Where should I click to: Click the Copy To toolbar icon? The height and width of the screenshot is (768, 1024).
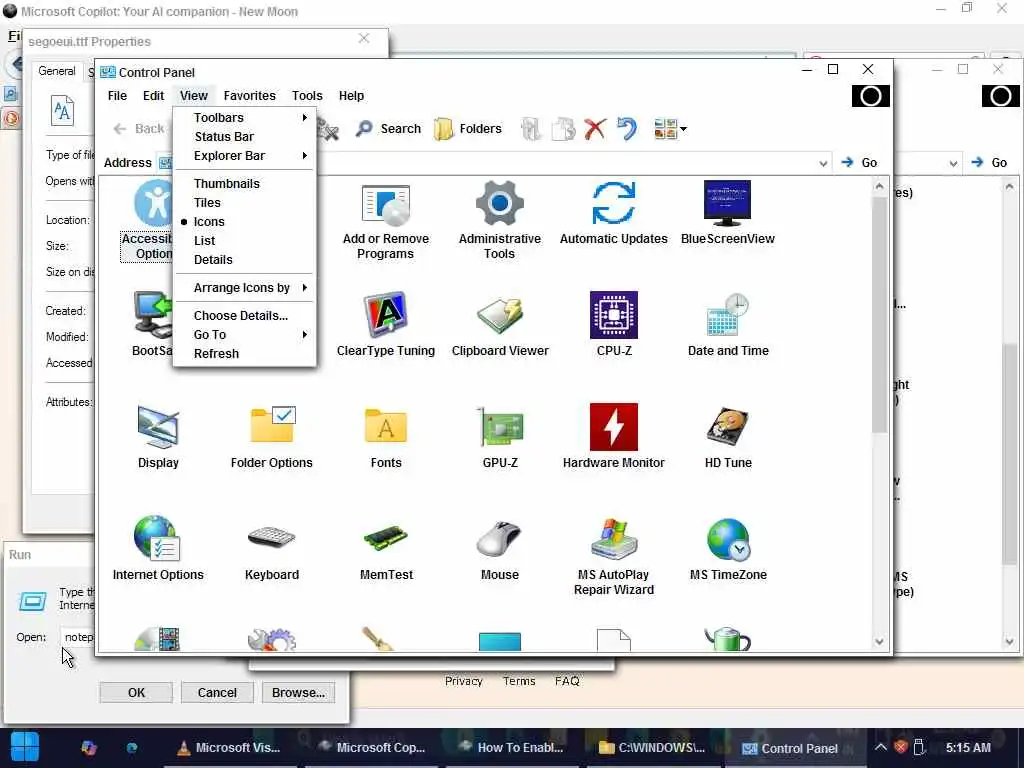(x=563, y=129)
